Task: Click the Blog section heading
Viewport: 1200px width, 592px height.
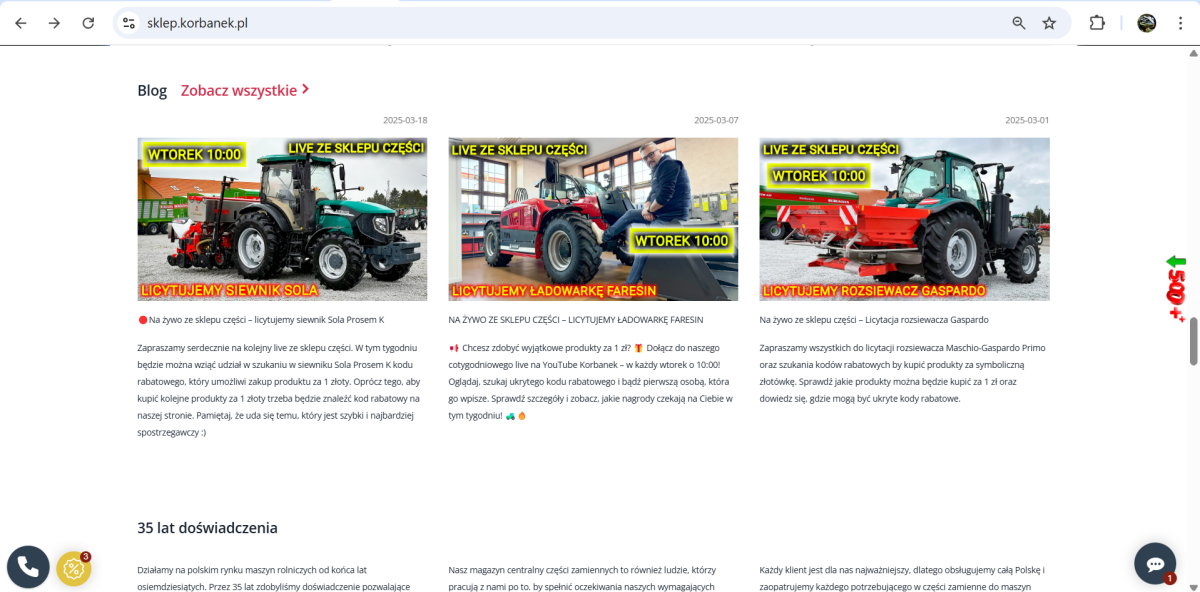Action: pyautogui.click(x=152, y=91)
